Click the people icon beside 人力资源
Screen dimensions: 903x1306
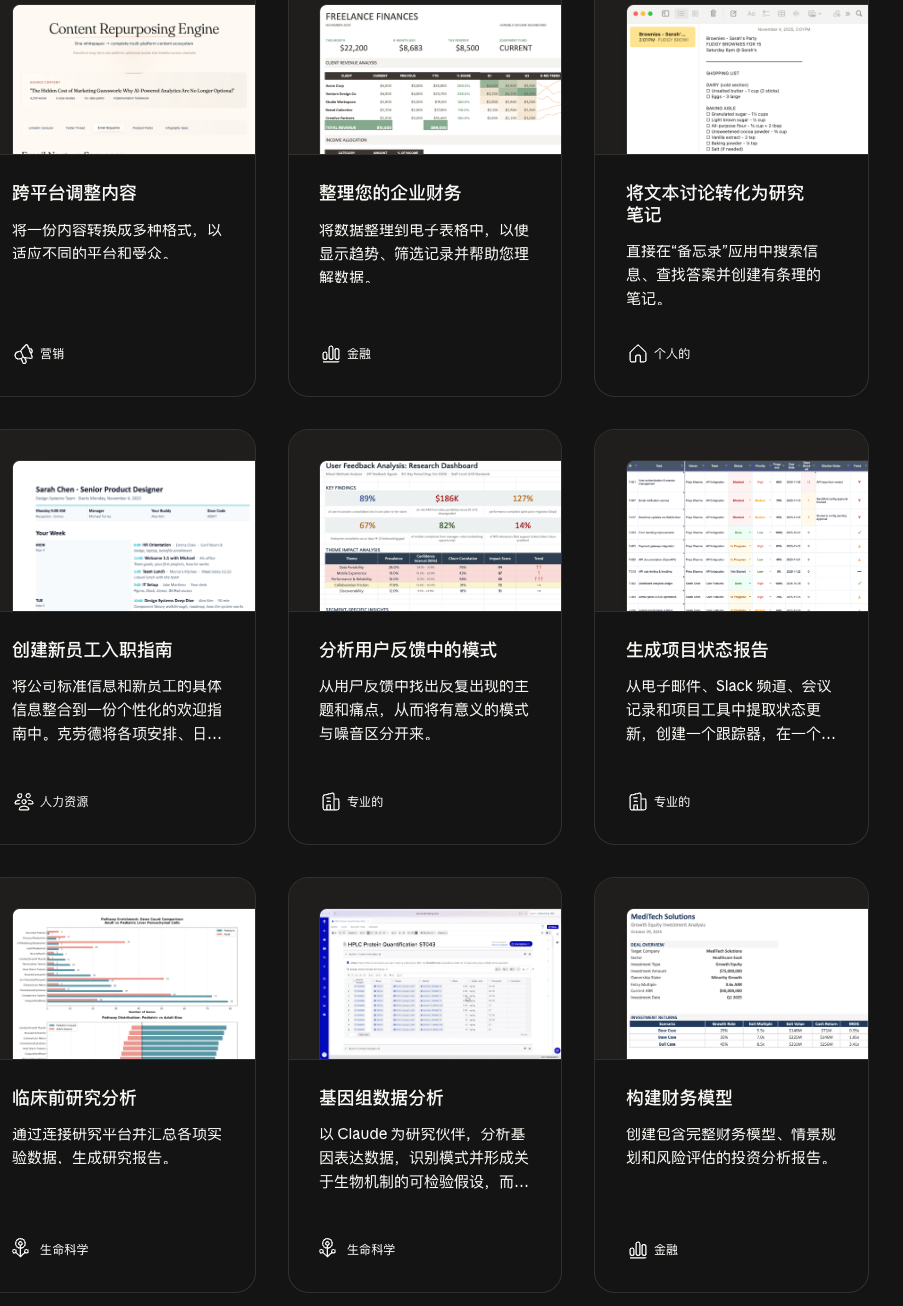pyautogui.click(x=24, y=802)
